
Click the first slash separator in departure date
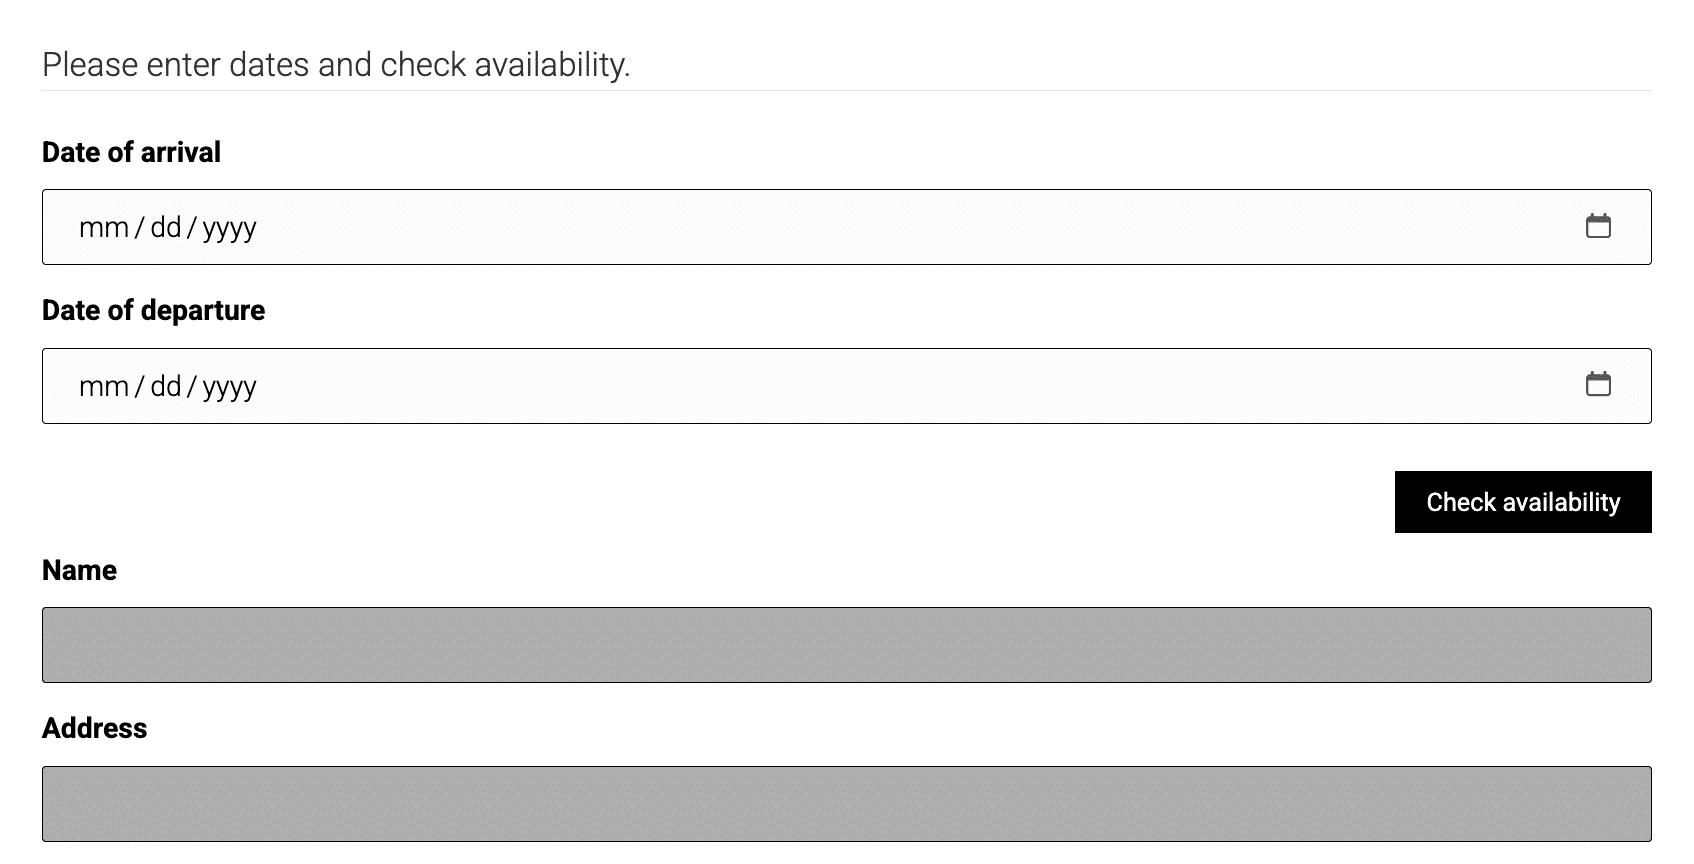[140, 386]
